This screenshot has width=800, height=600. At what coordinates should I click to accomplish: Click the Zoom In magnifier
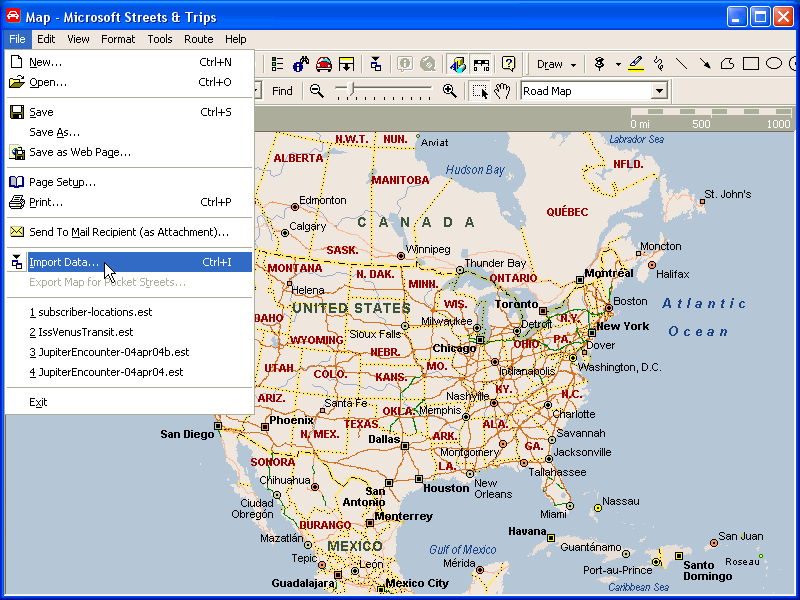click(x=449, y=91)
